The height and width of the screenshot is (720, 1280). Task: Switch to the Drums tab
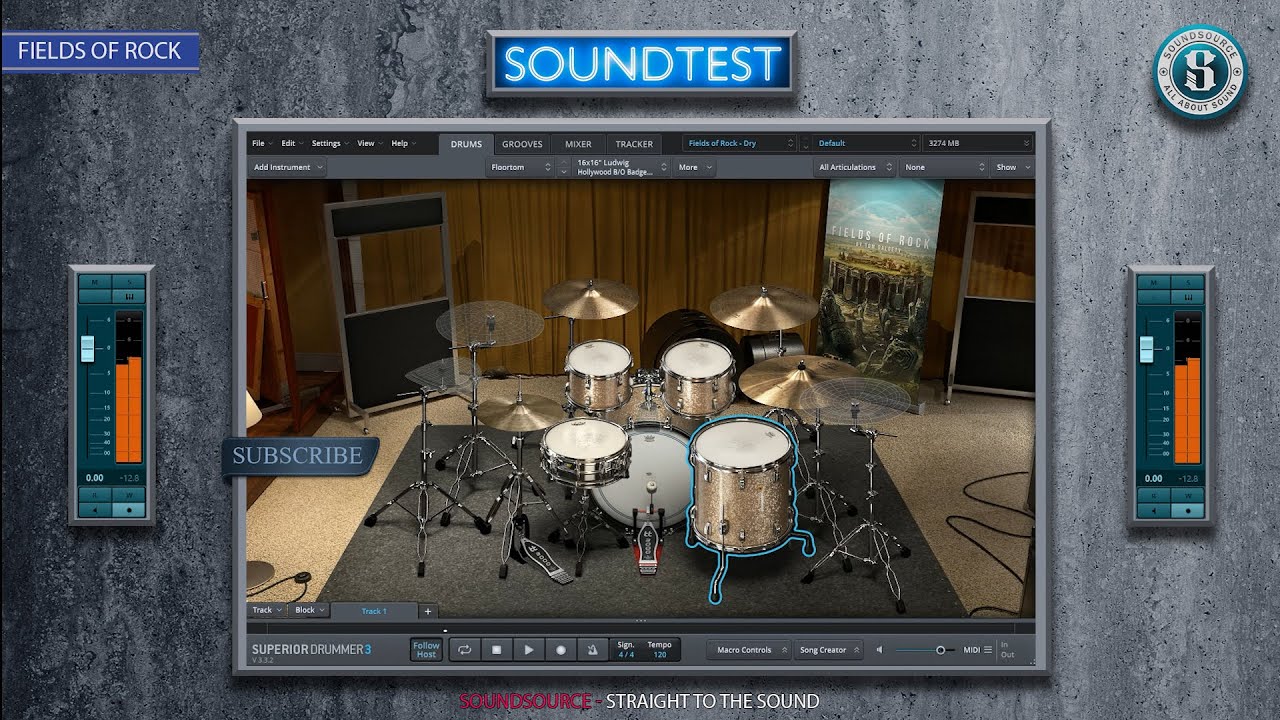(466, 144)
